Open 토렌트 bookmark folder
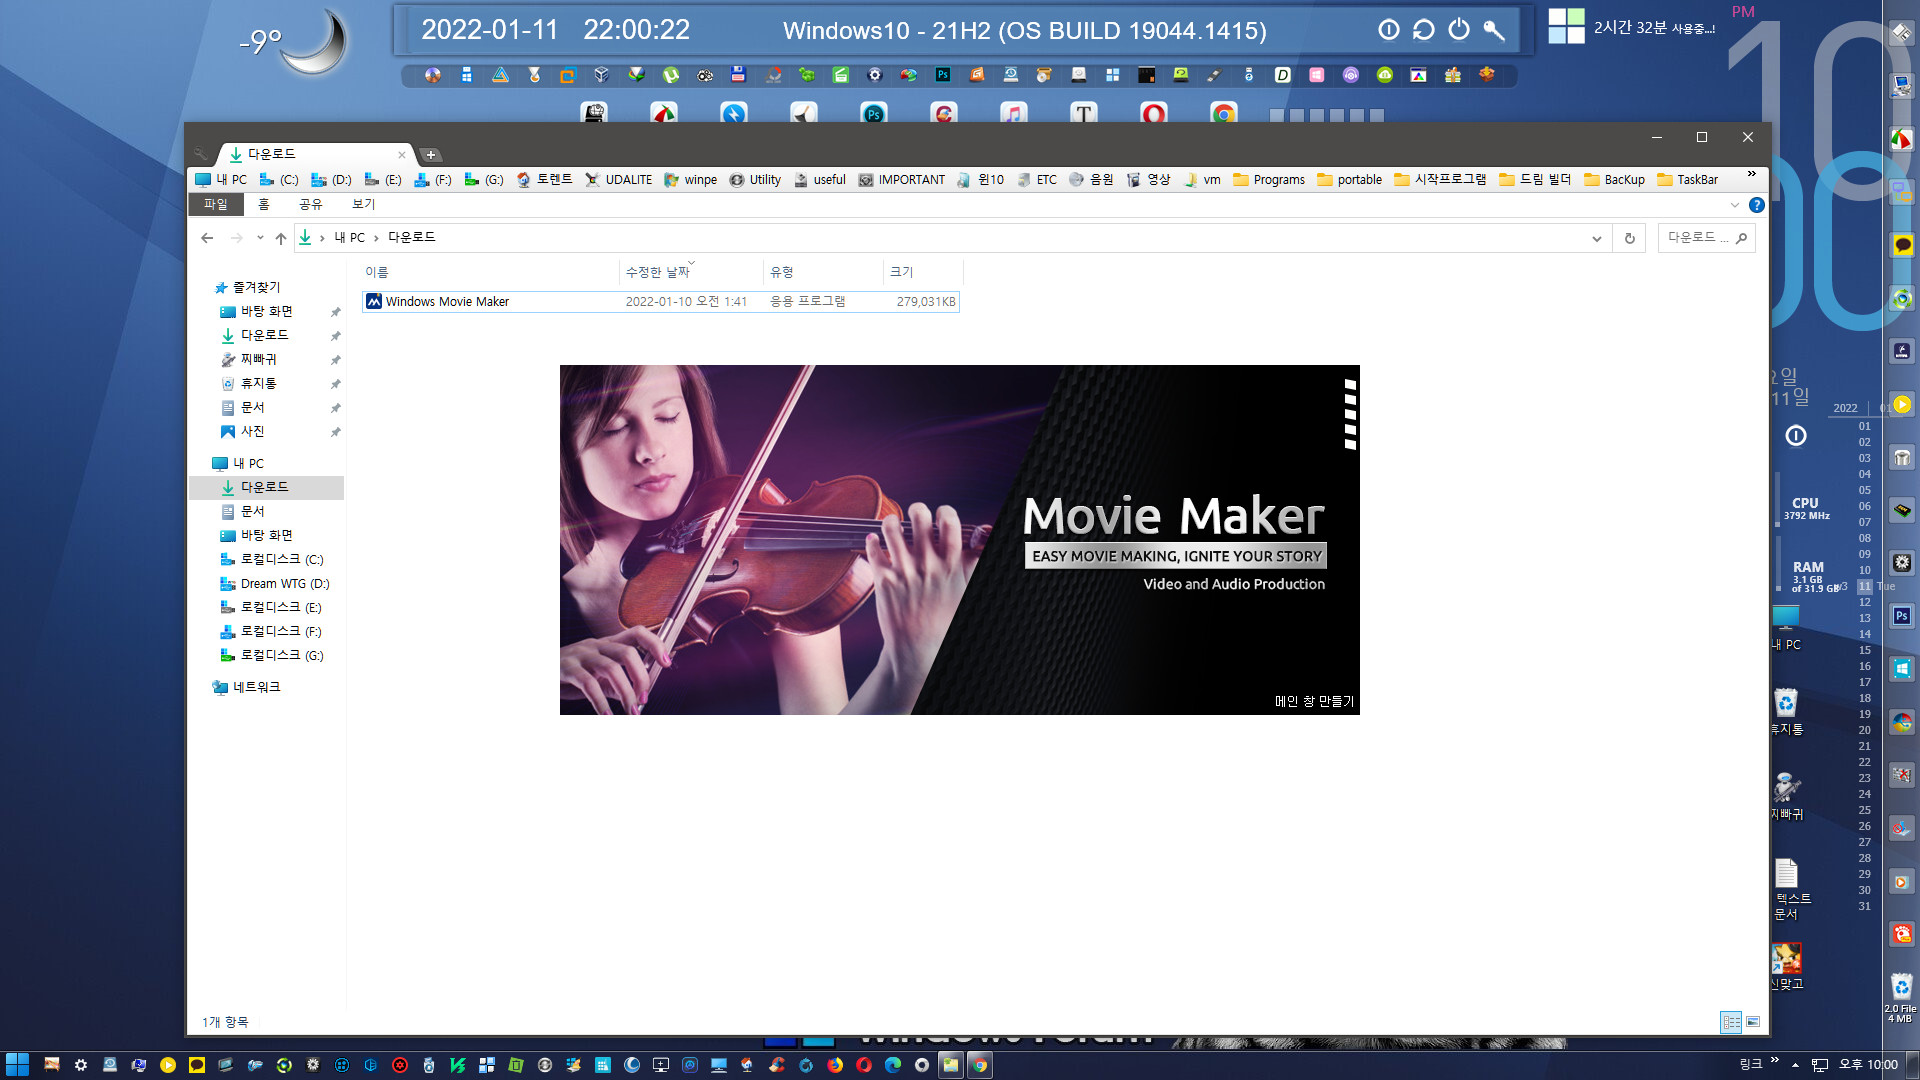1920x1080 pixels. click(545, 180)
